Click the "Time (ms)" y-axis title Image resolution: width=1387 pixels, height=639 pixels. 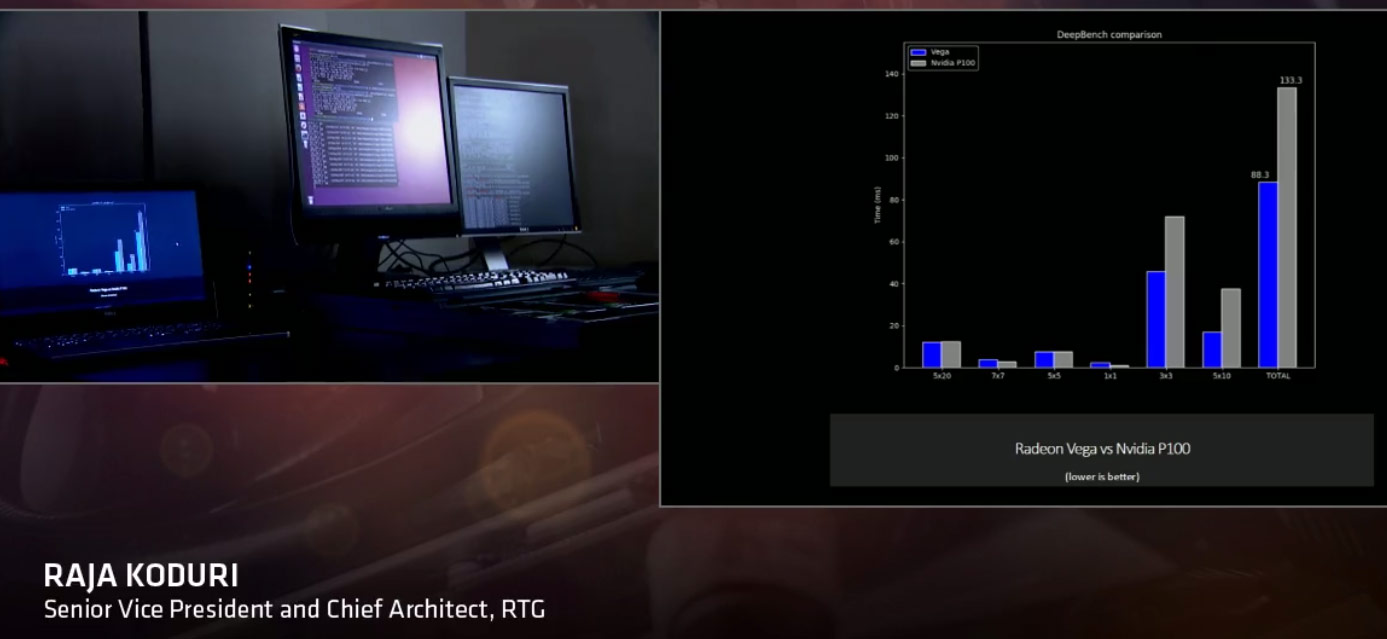coord(878,205)
